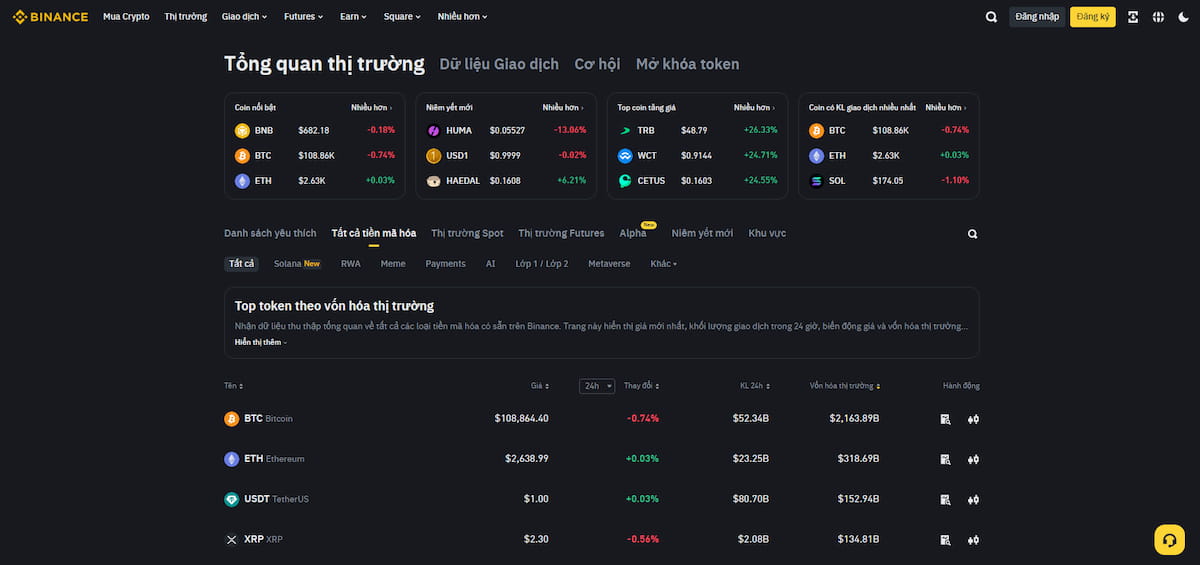Viewport: 1200px width, 565px height.
Task: Open the app download QR icon
Action: [x=1133, y=17]
